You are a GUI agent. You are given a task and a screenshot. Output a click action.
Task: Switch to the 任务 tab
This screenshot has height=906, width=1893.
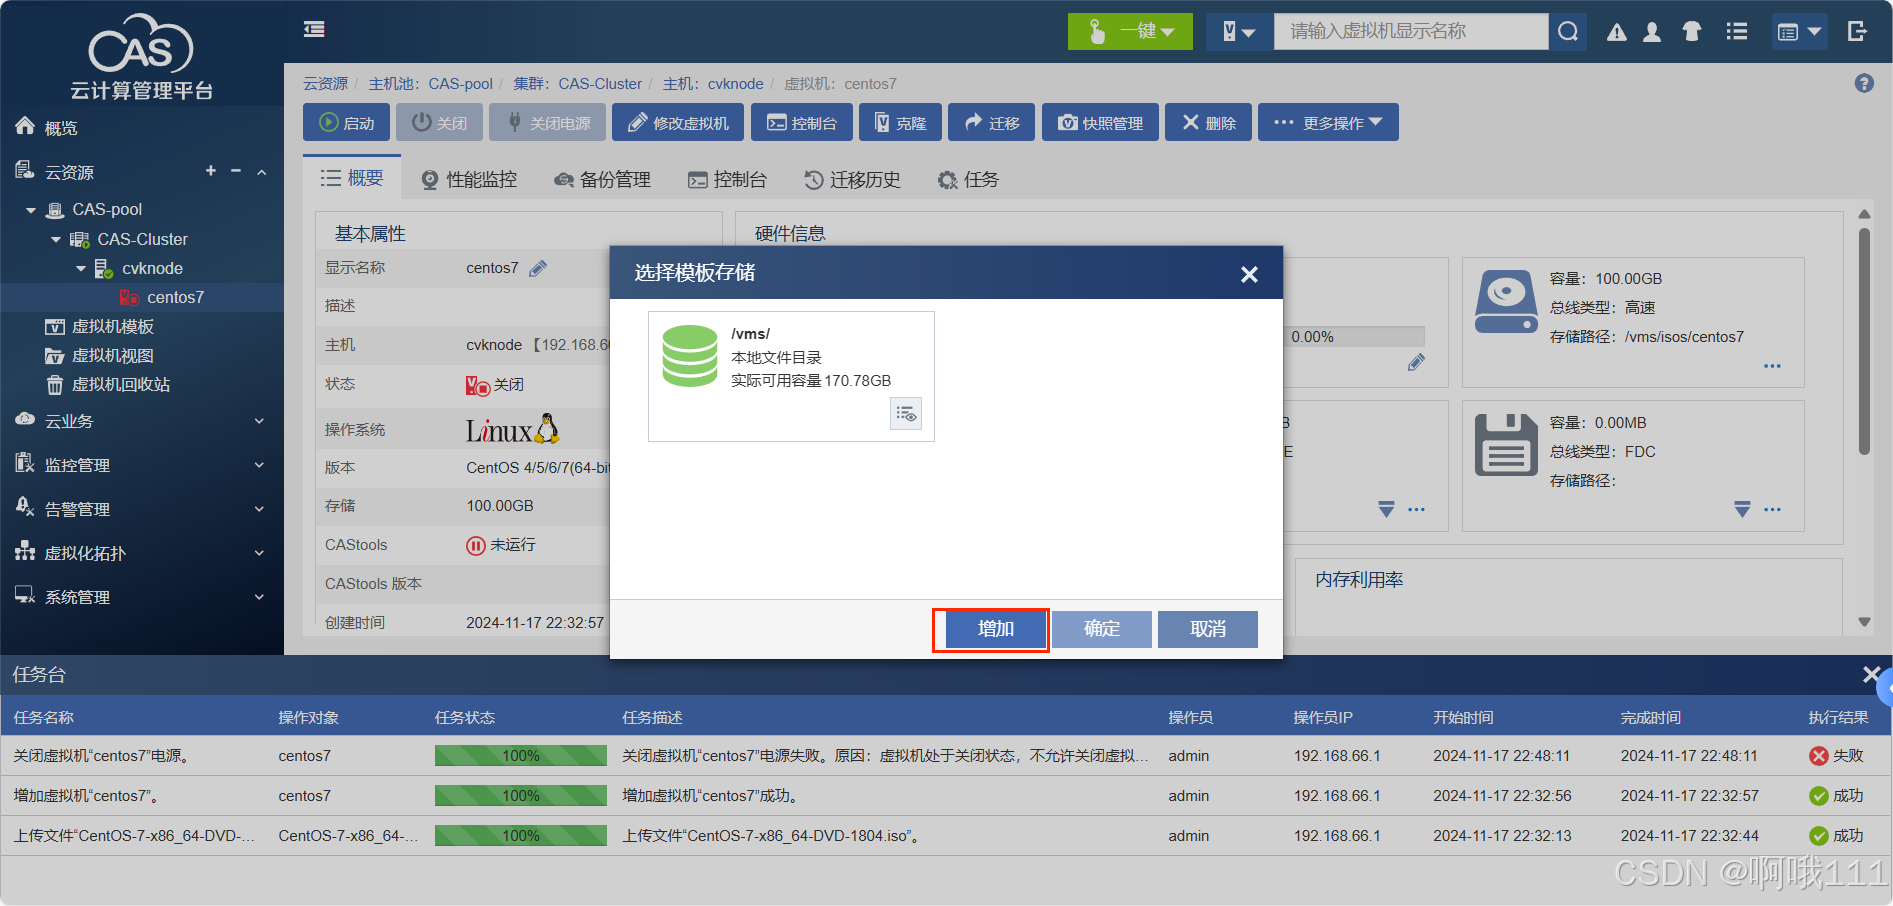click(968, 180)
